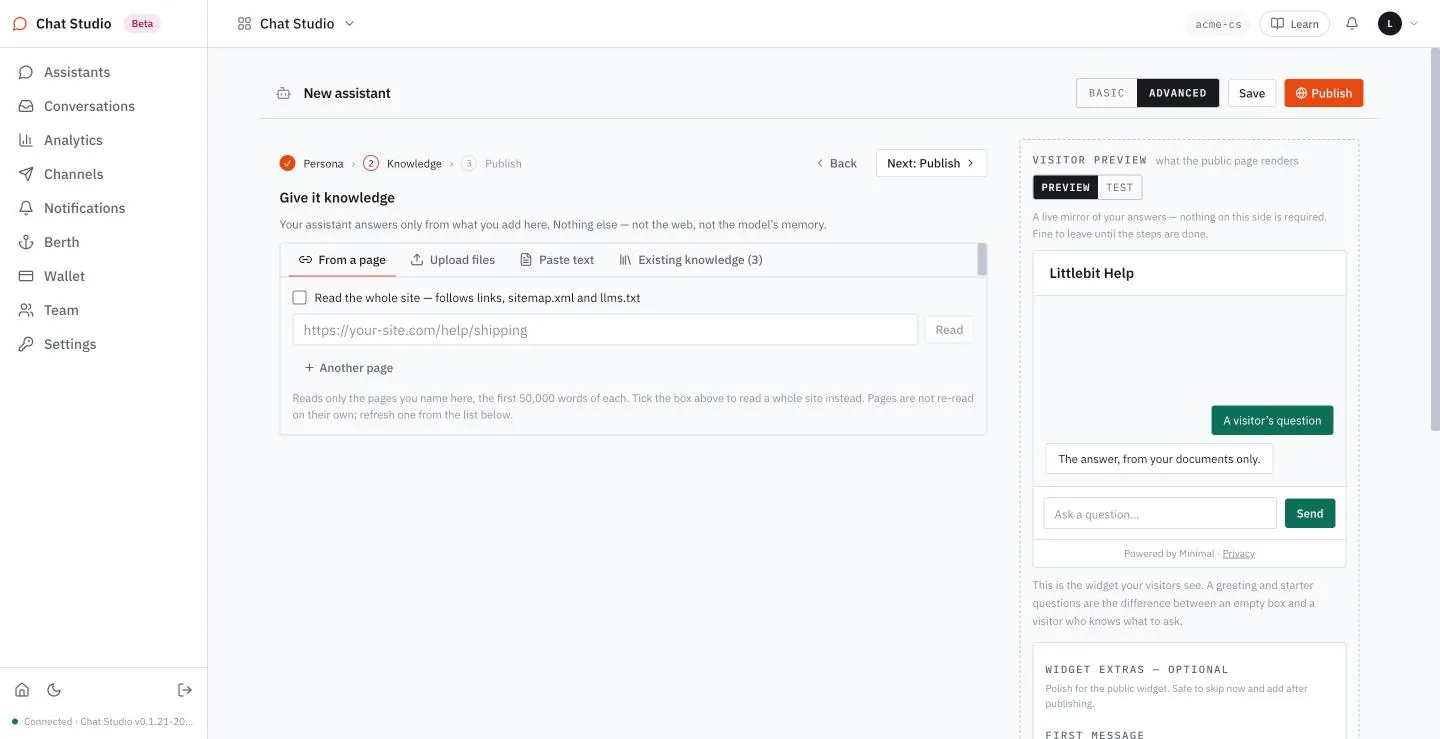1440x739 pixels.
Task: Open the Existing knowledge (3) tab
Action: click(691, 260)
